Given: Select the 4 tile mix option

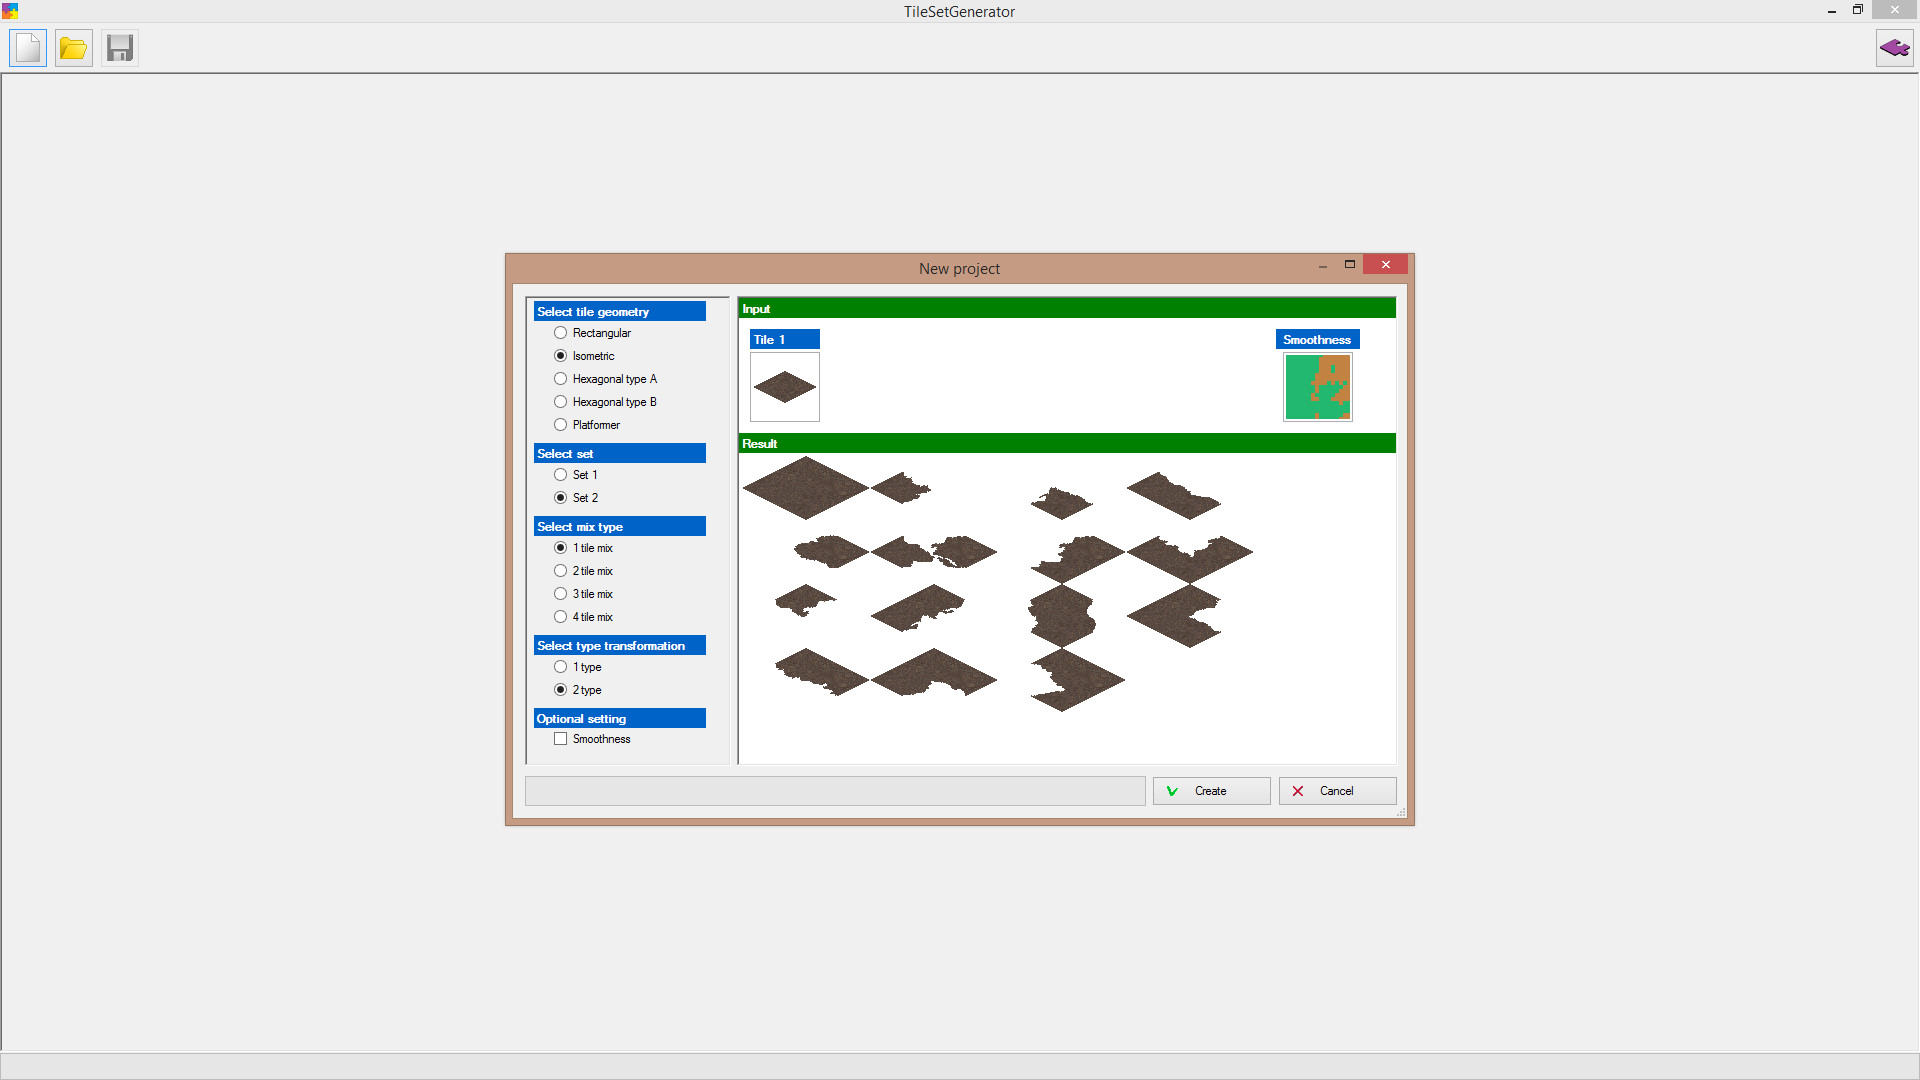Looking at the screenshot, I should pos(561,616).
